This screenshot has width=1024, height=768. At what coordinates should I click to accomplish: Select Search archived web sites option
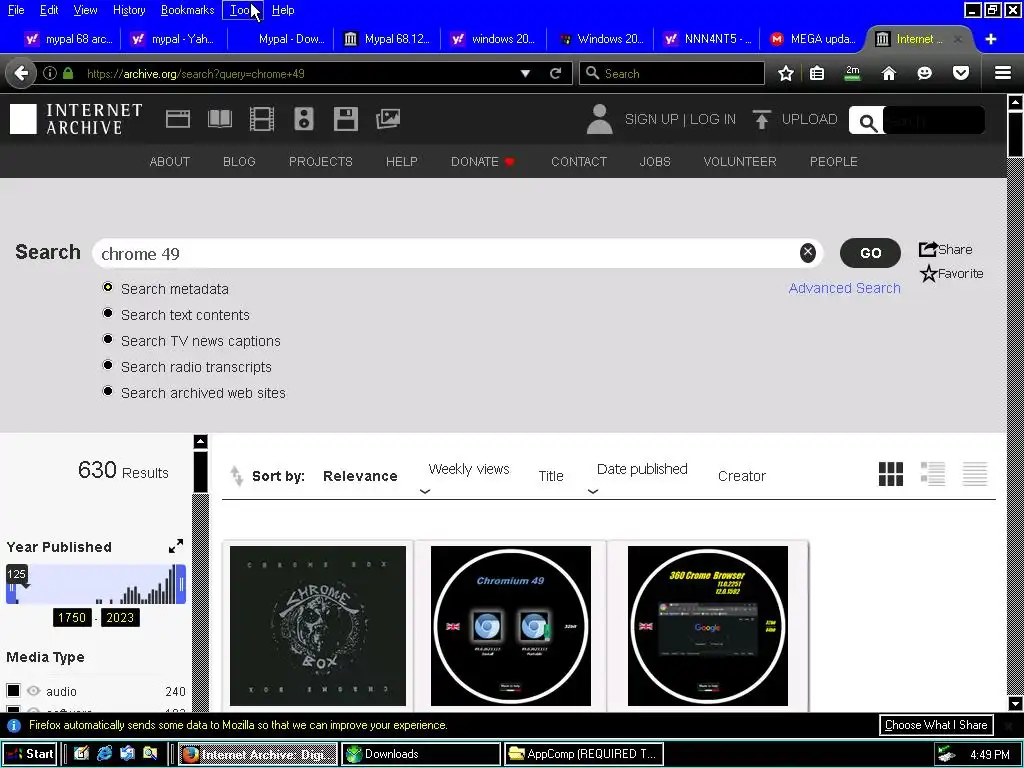[x=108, y=392]
